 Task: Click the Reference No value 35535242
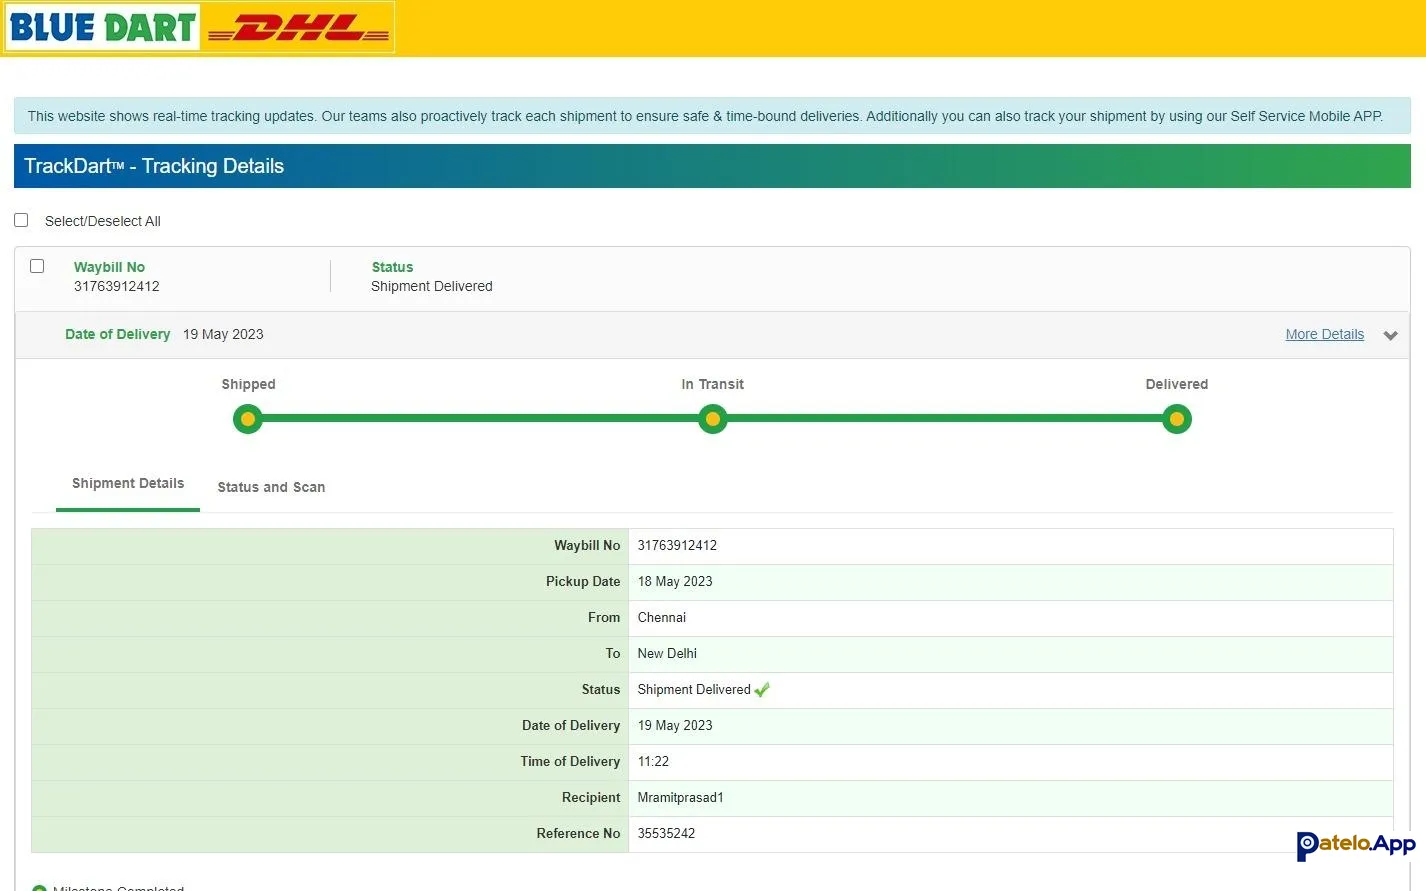point(666,834)
